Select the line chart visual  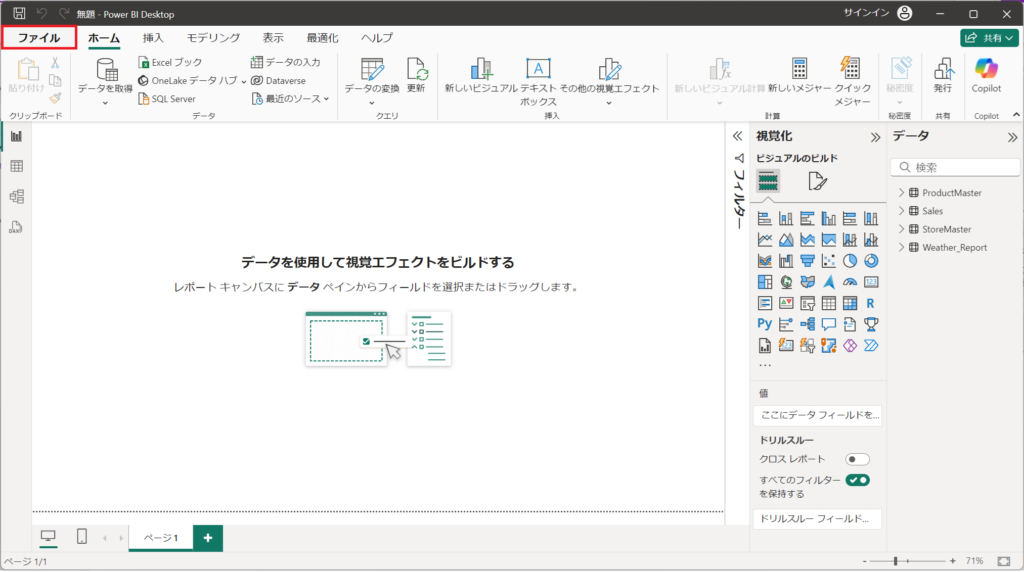coord(765,240)
